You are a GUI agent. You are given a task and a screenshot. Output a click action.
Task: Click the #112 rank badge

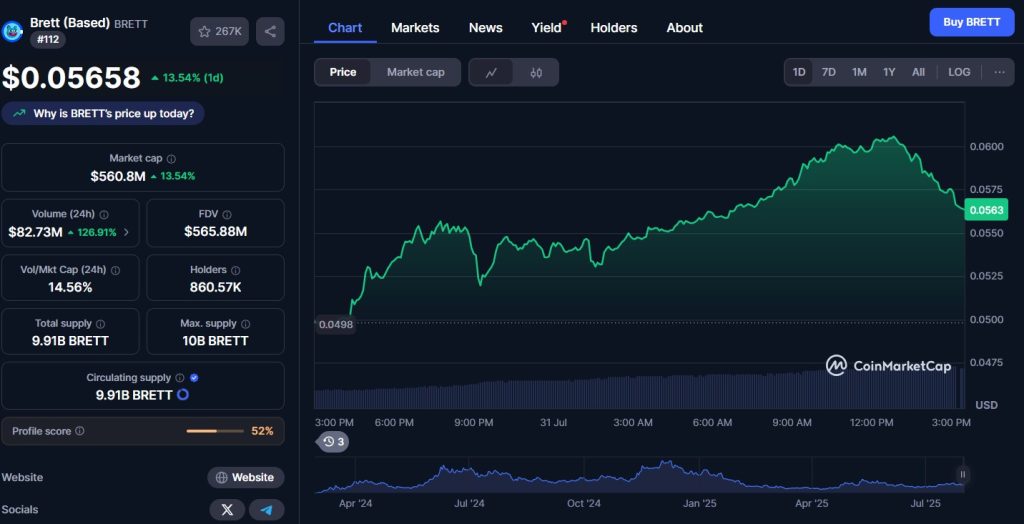[x=48, y=39]
